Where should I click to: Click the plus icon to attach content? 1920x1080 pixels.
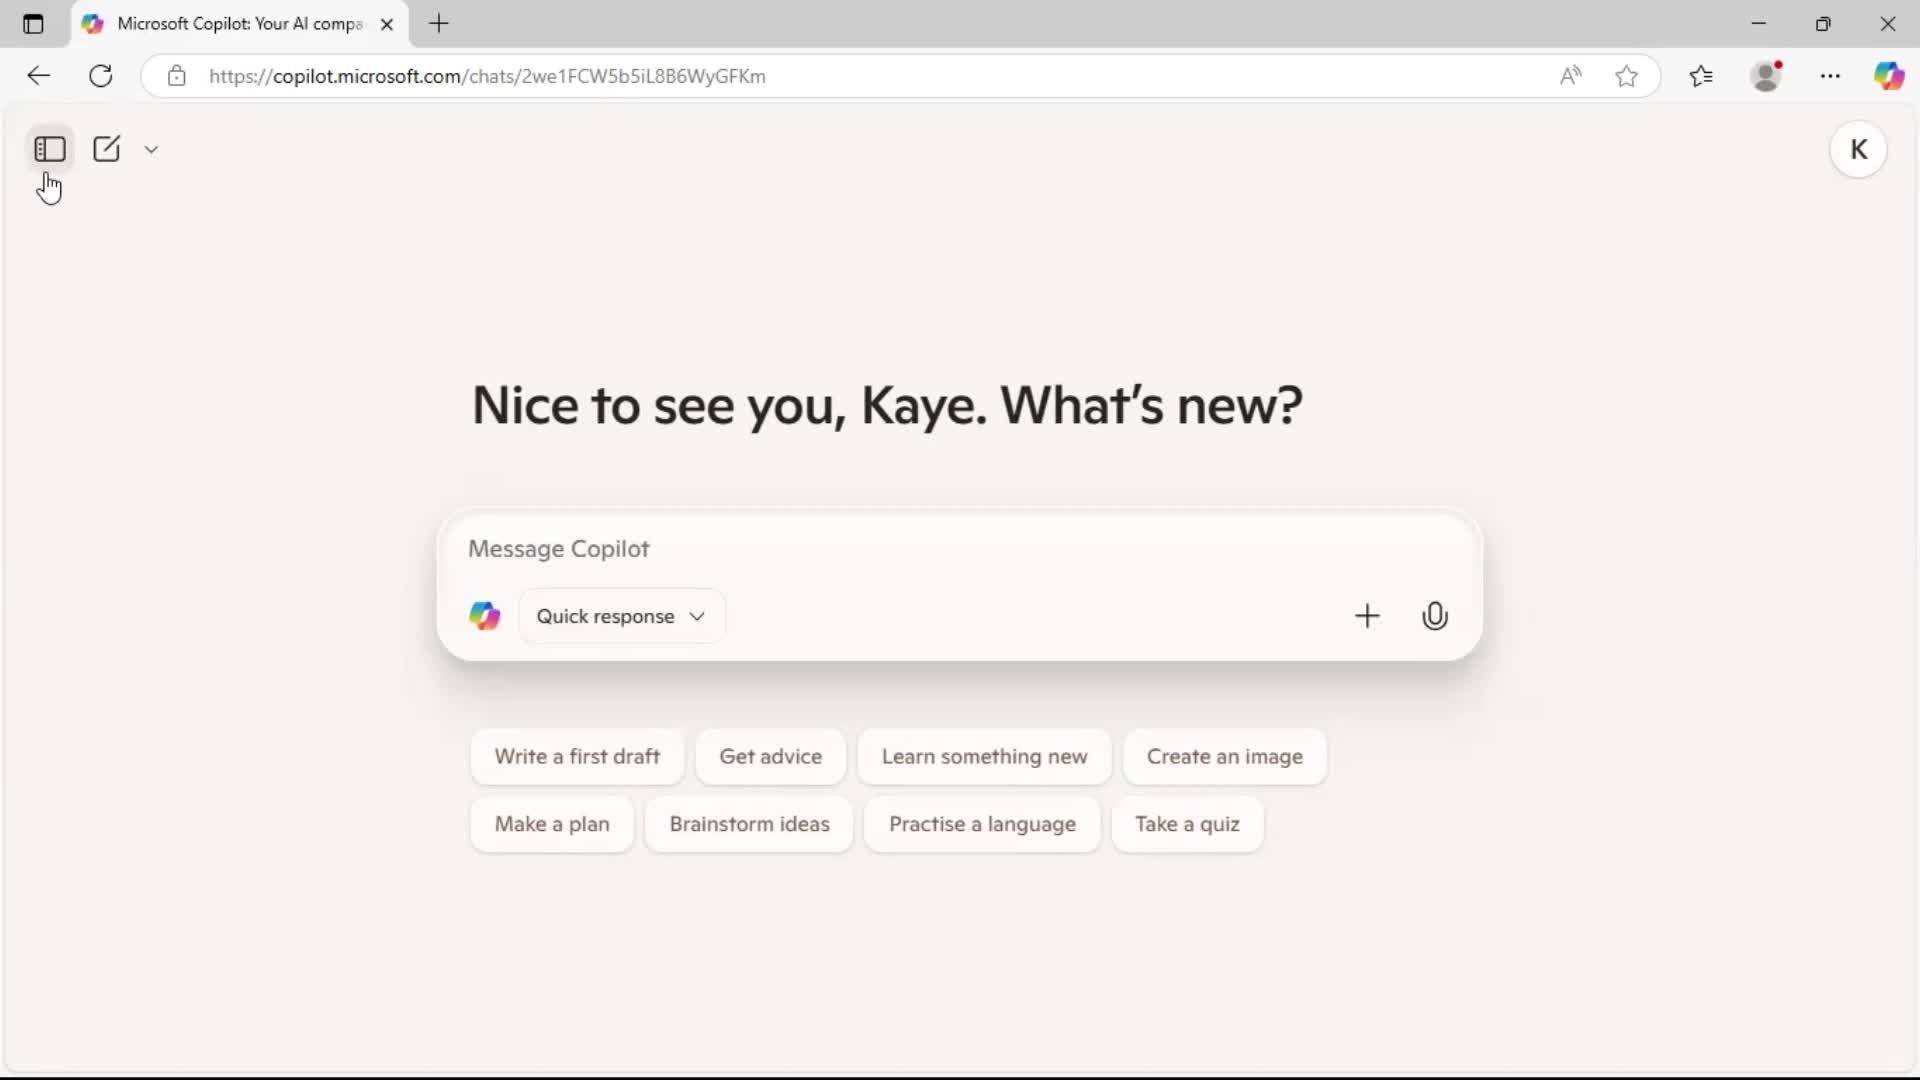[1368, 615]
